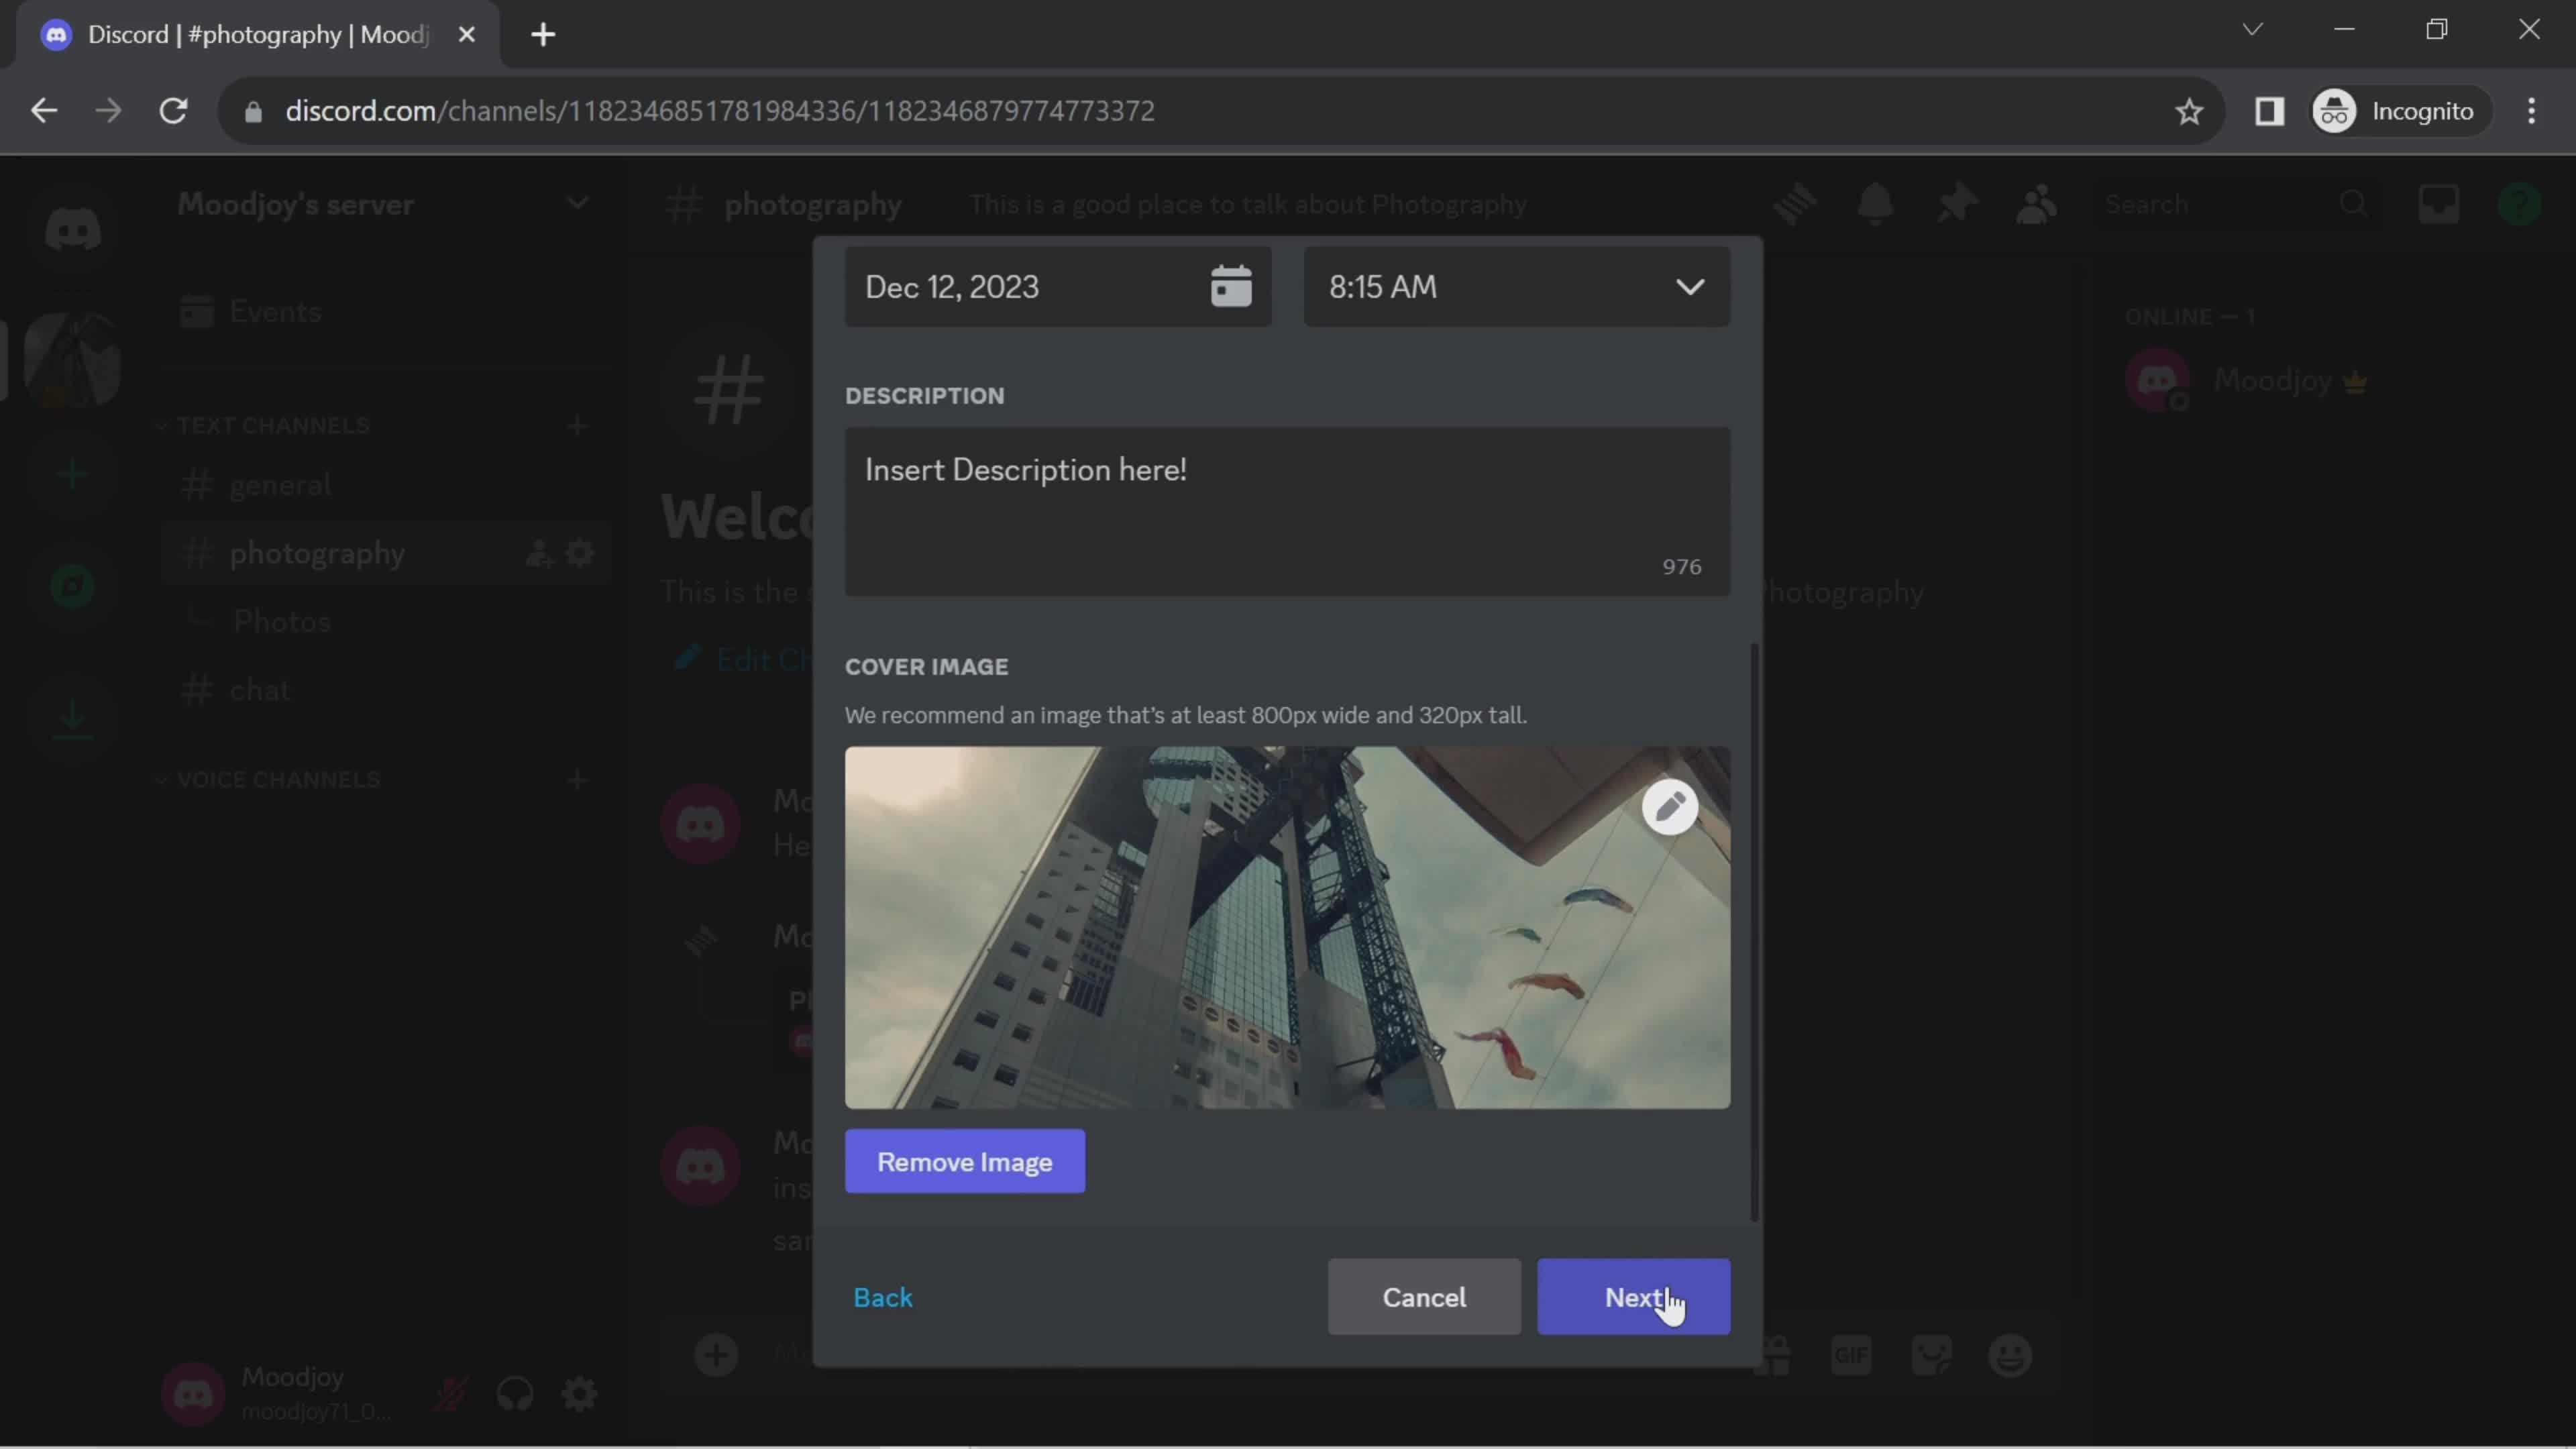Click the browser address bar URL
The image size is (2576, 1449).
click(x=720, y=110)
